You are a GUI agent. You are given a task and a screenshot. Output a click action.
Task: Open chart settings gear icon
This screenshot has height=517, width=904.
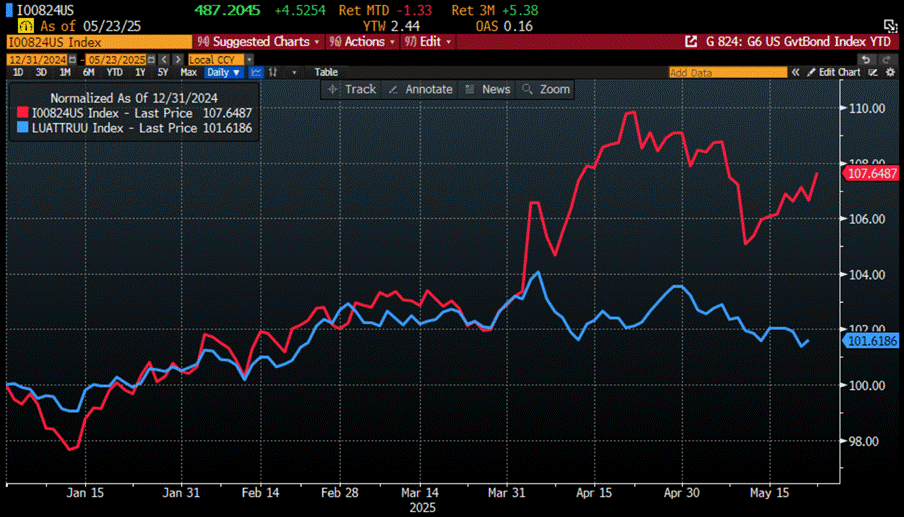tap(890, 72)
